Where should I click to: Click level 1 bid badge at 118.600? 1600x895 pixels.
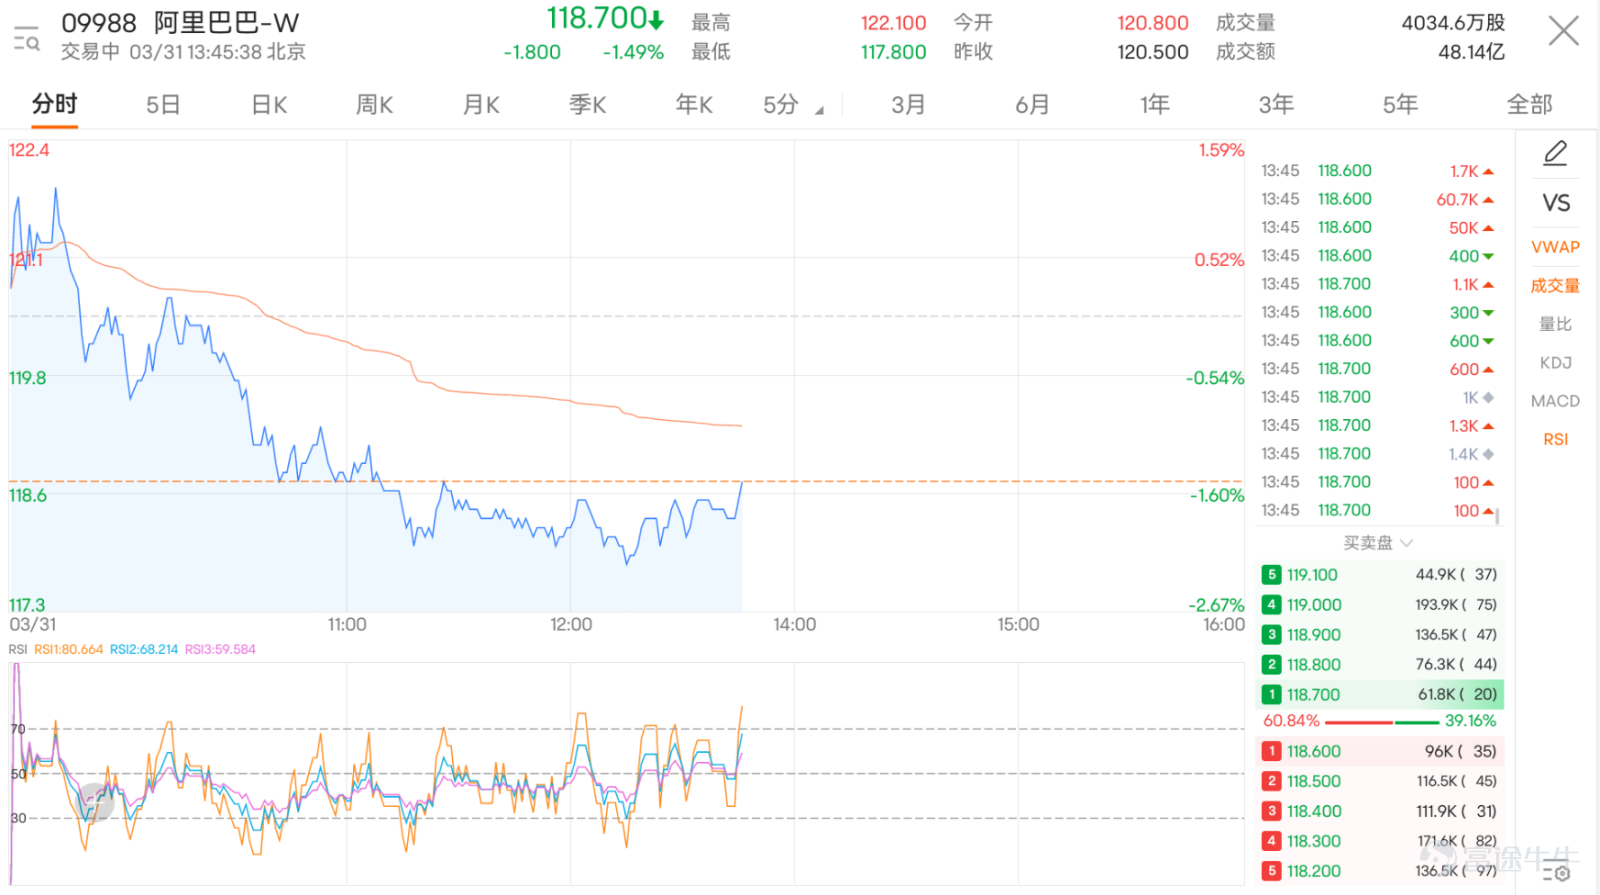click(1271, 751)
